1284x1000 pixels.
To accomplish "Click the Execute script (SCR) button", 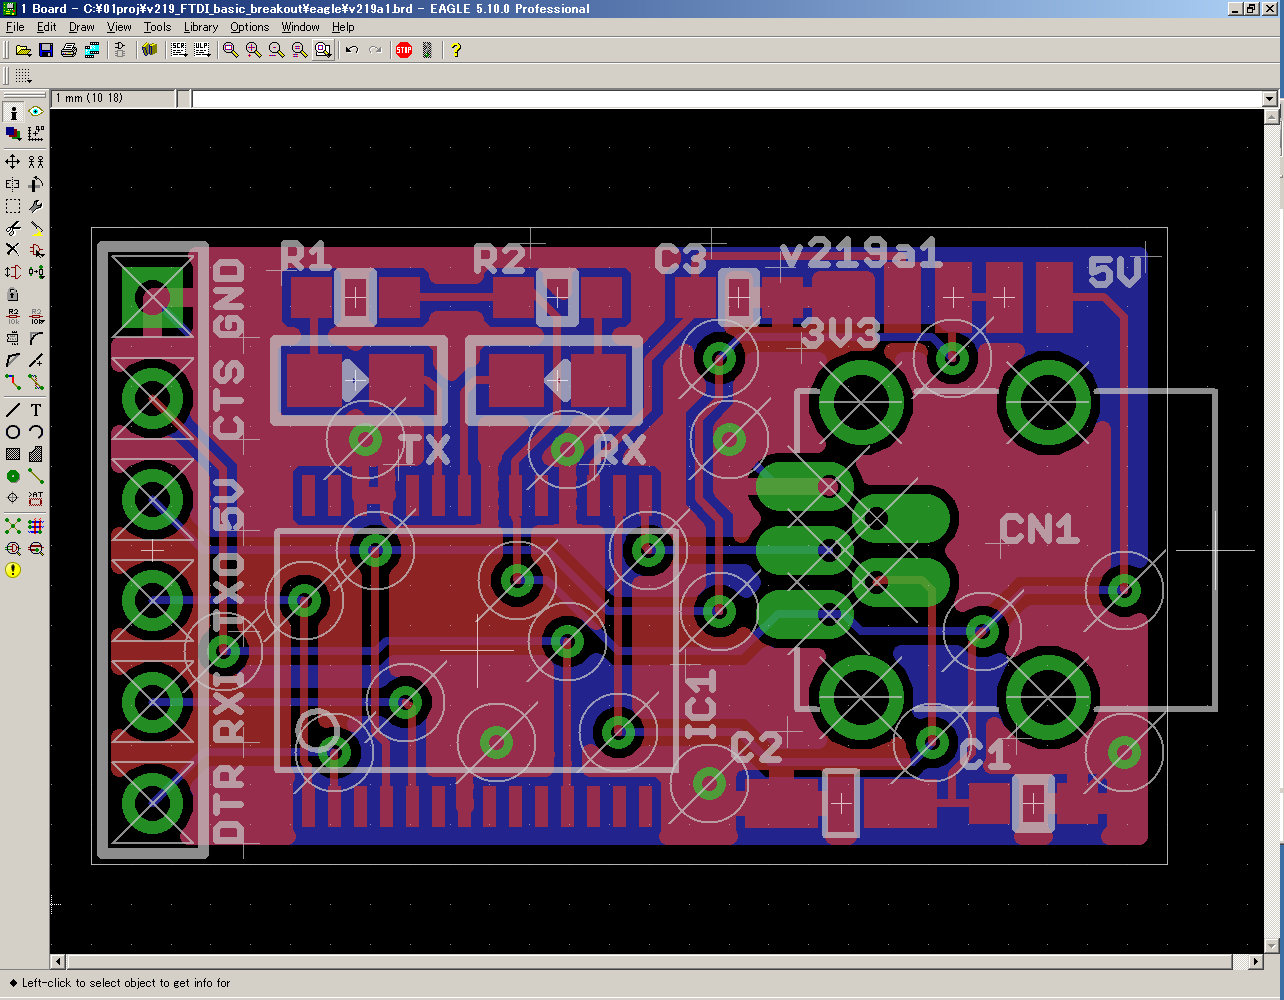I will (179, 50).
